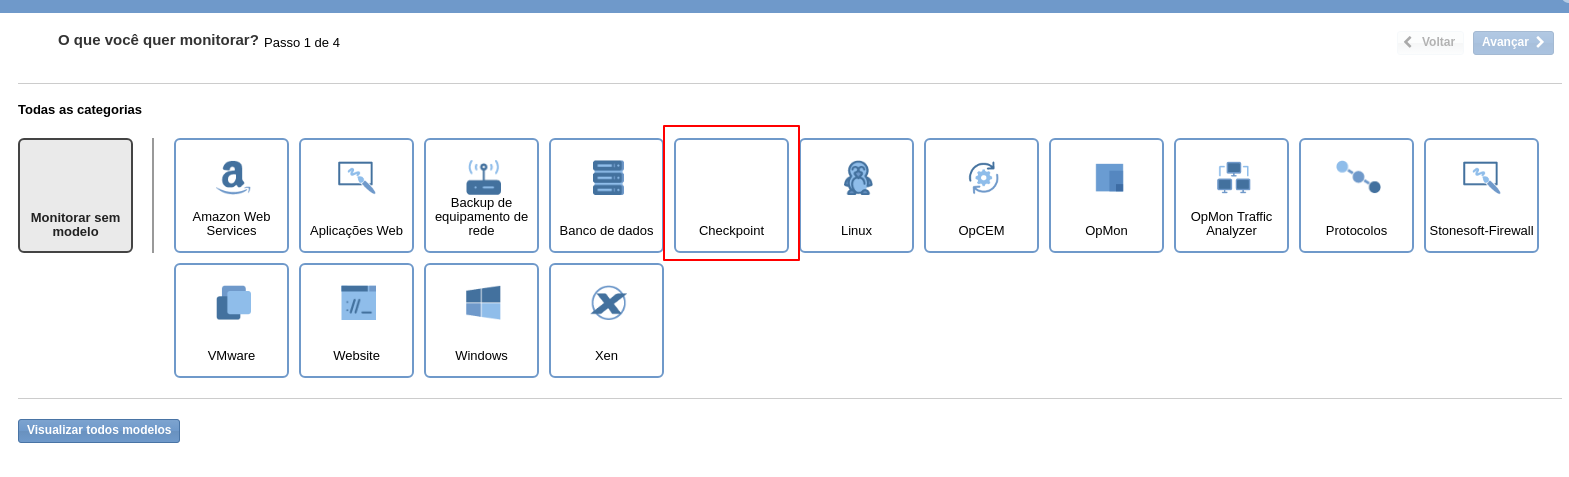Open Backup de equipamento de rede category
1569x477 pixels.
pyautogui.click(x=482, y=177)
